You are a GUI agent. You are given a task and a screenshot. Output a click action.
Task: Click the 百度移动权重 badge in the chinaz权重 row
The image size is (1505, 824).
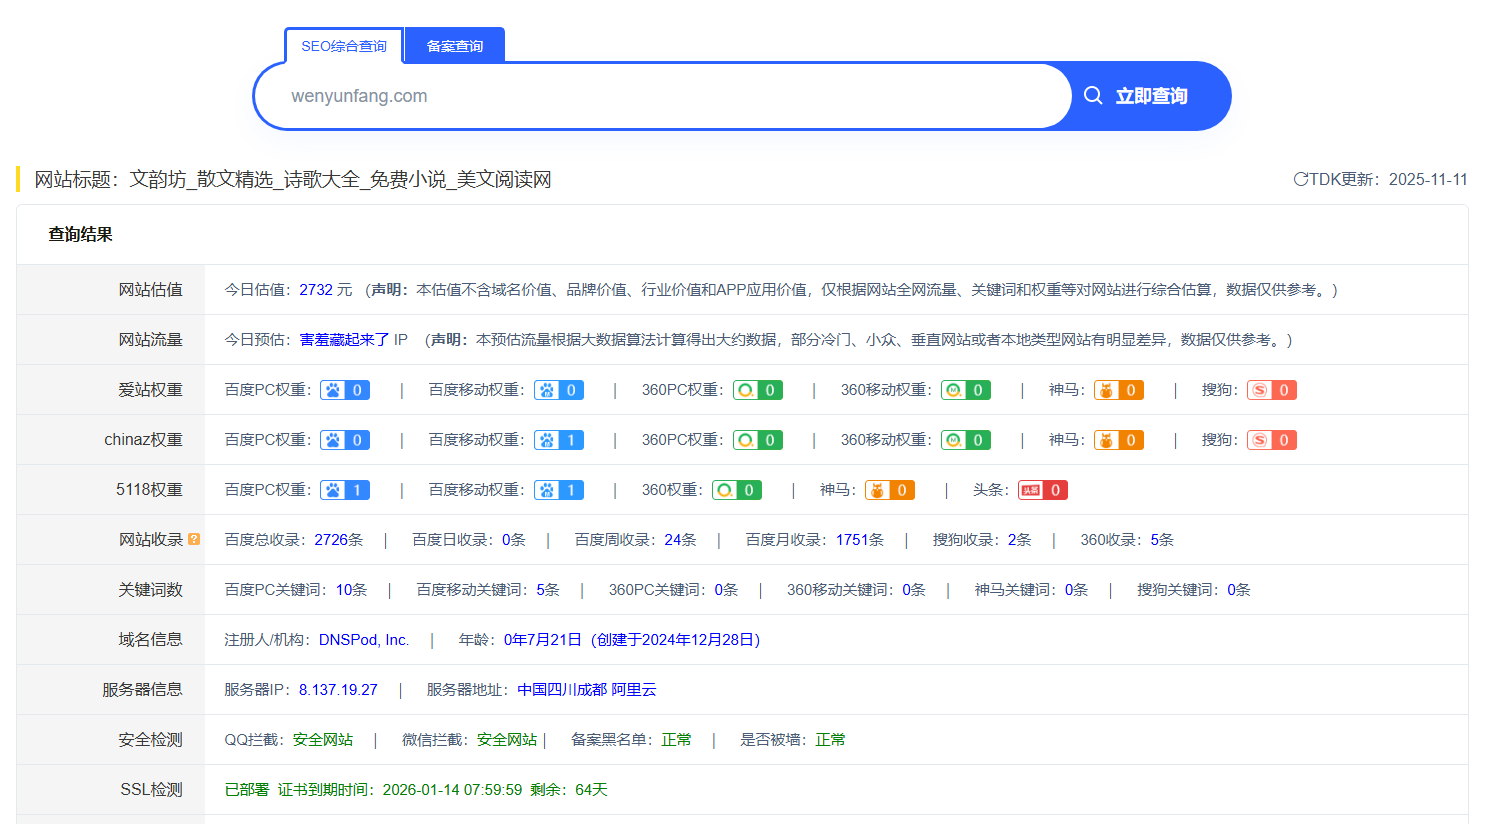coord(558,439)
